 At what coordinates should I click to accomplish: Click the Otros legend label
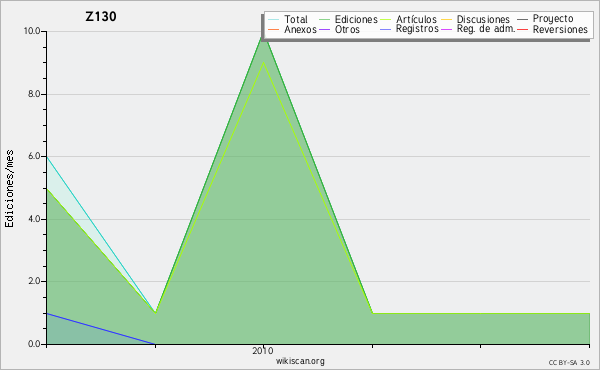[x=347, y=29]
